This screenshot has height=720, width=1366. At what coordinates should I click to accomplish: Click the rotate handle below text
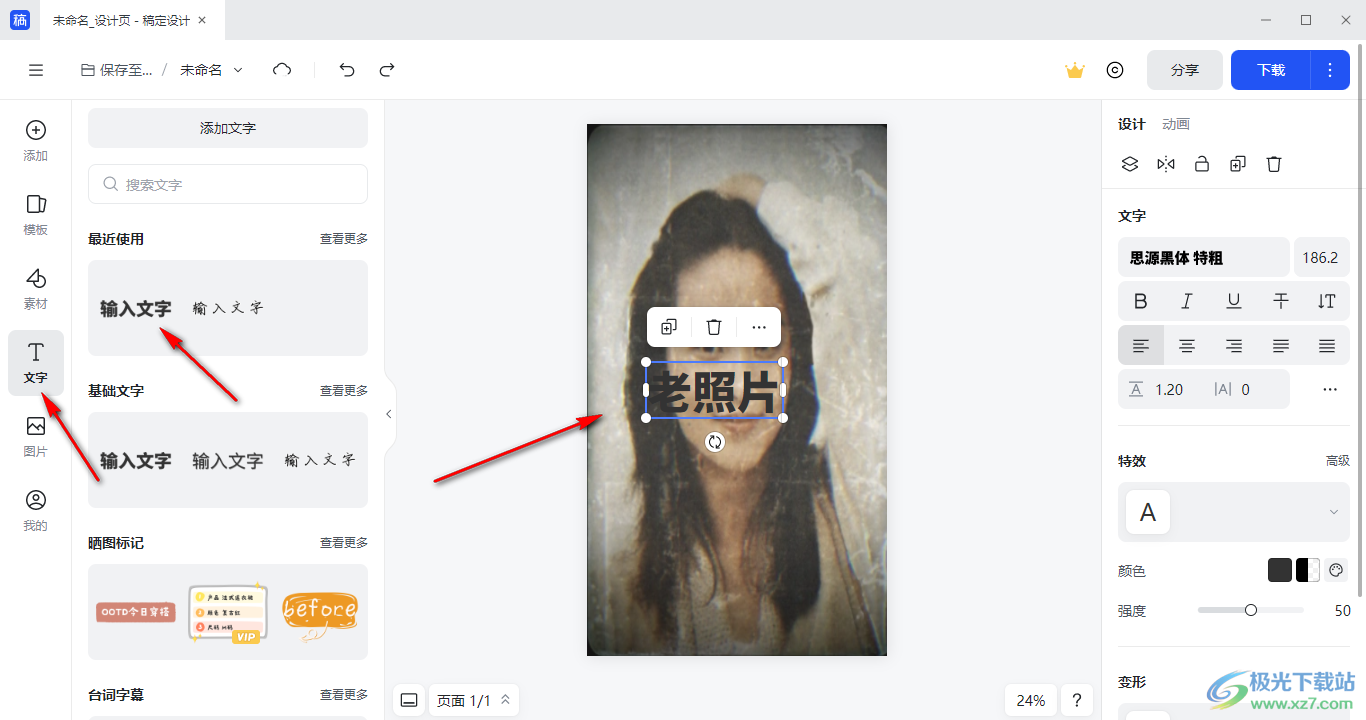click(x=714, y=442)
